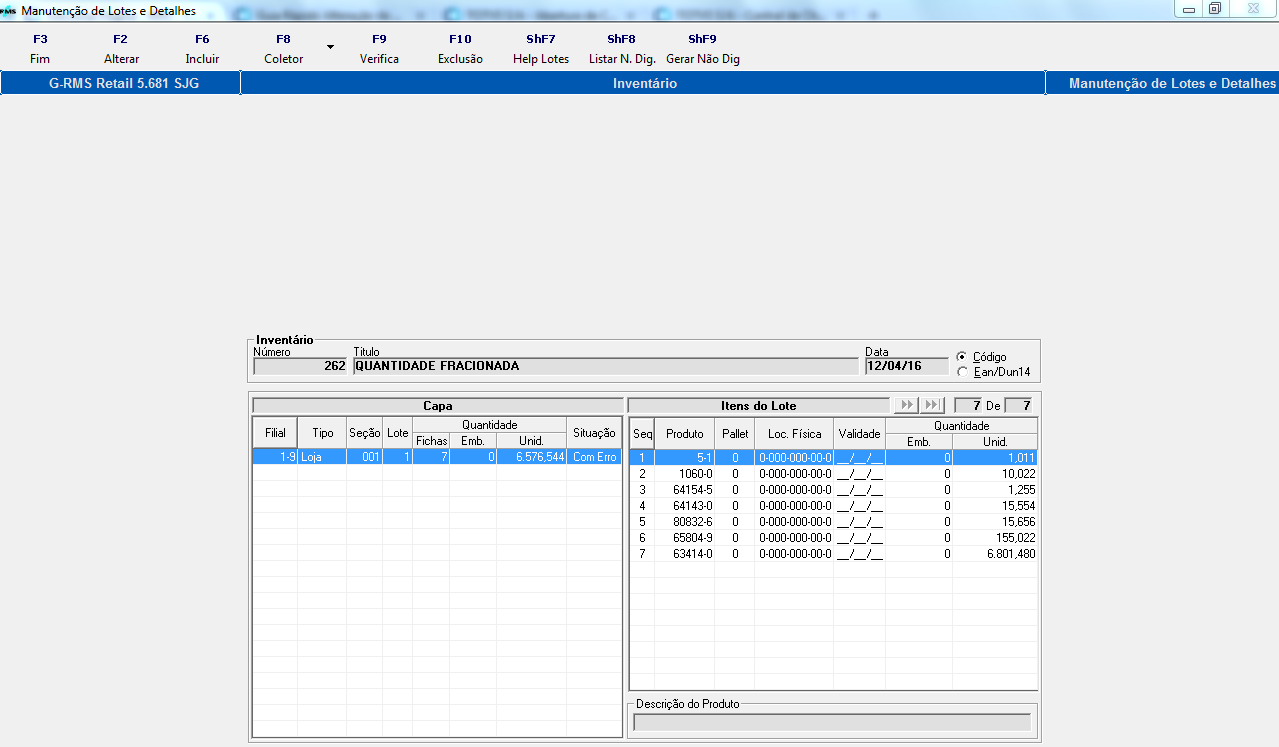Screen dimensions: 1279x747
Task: Open ShF7 Help Lotes
Action: point(541,49)
